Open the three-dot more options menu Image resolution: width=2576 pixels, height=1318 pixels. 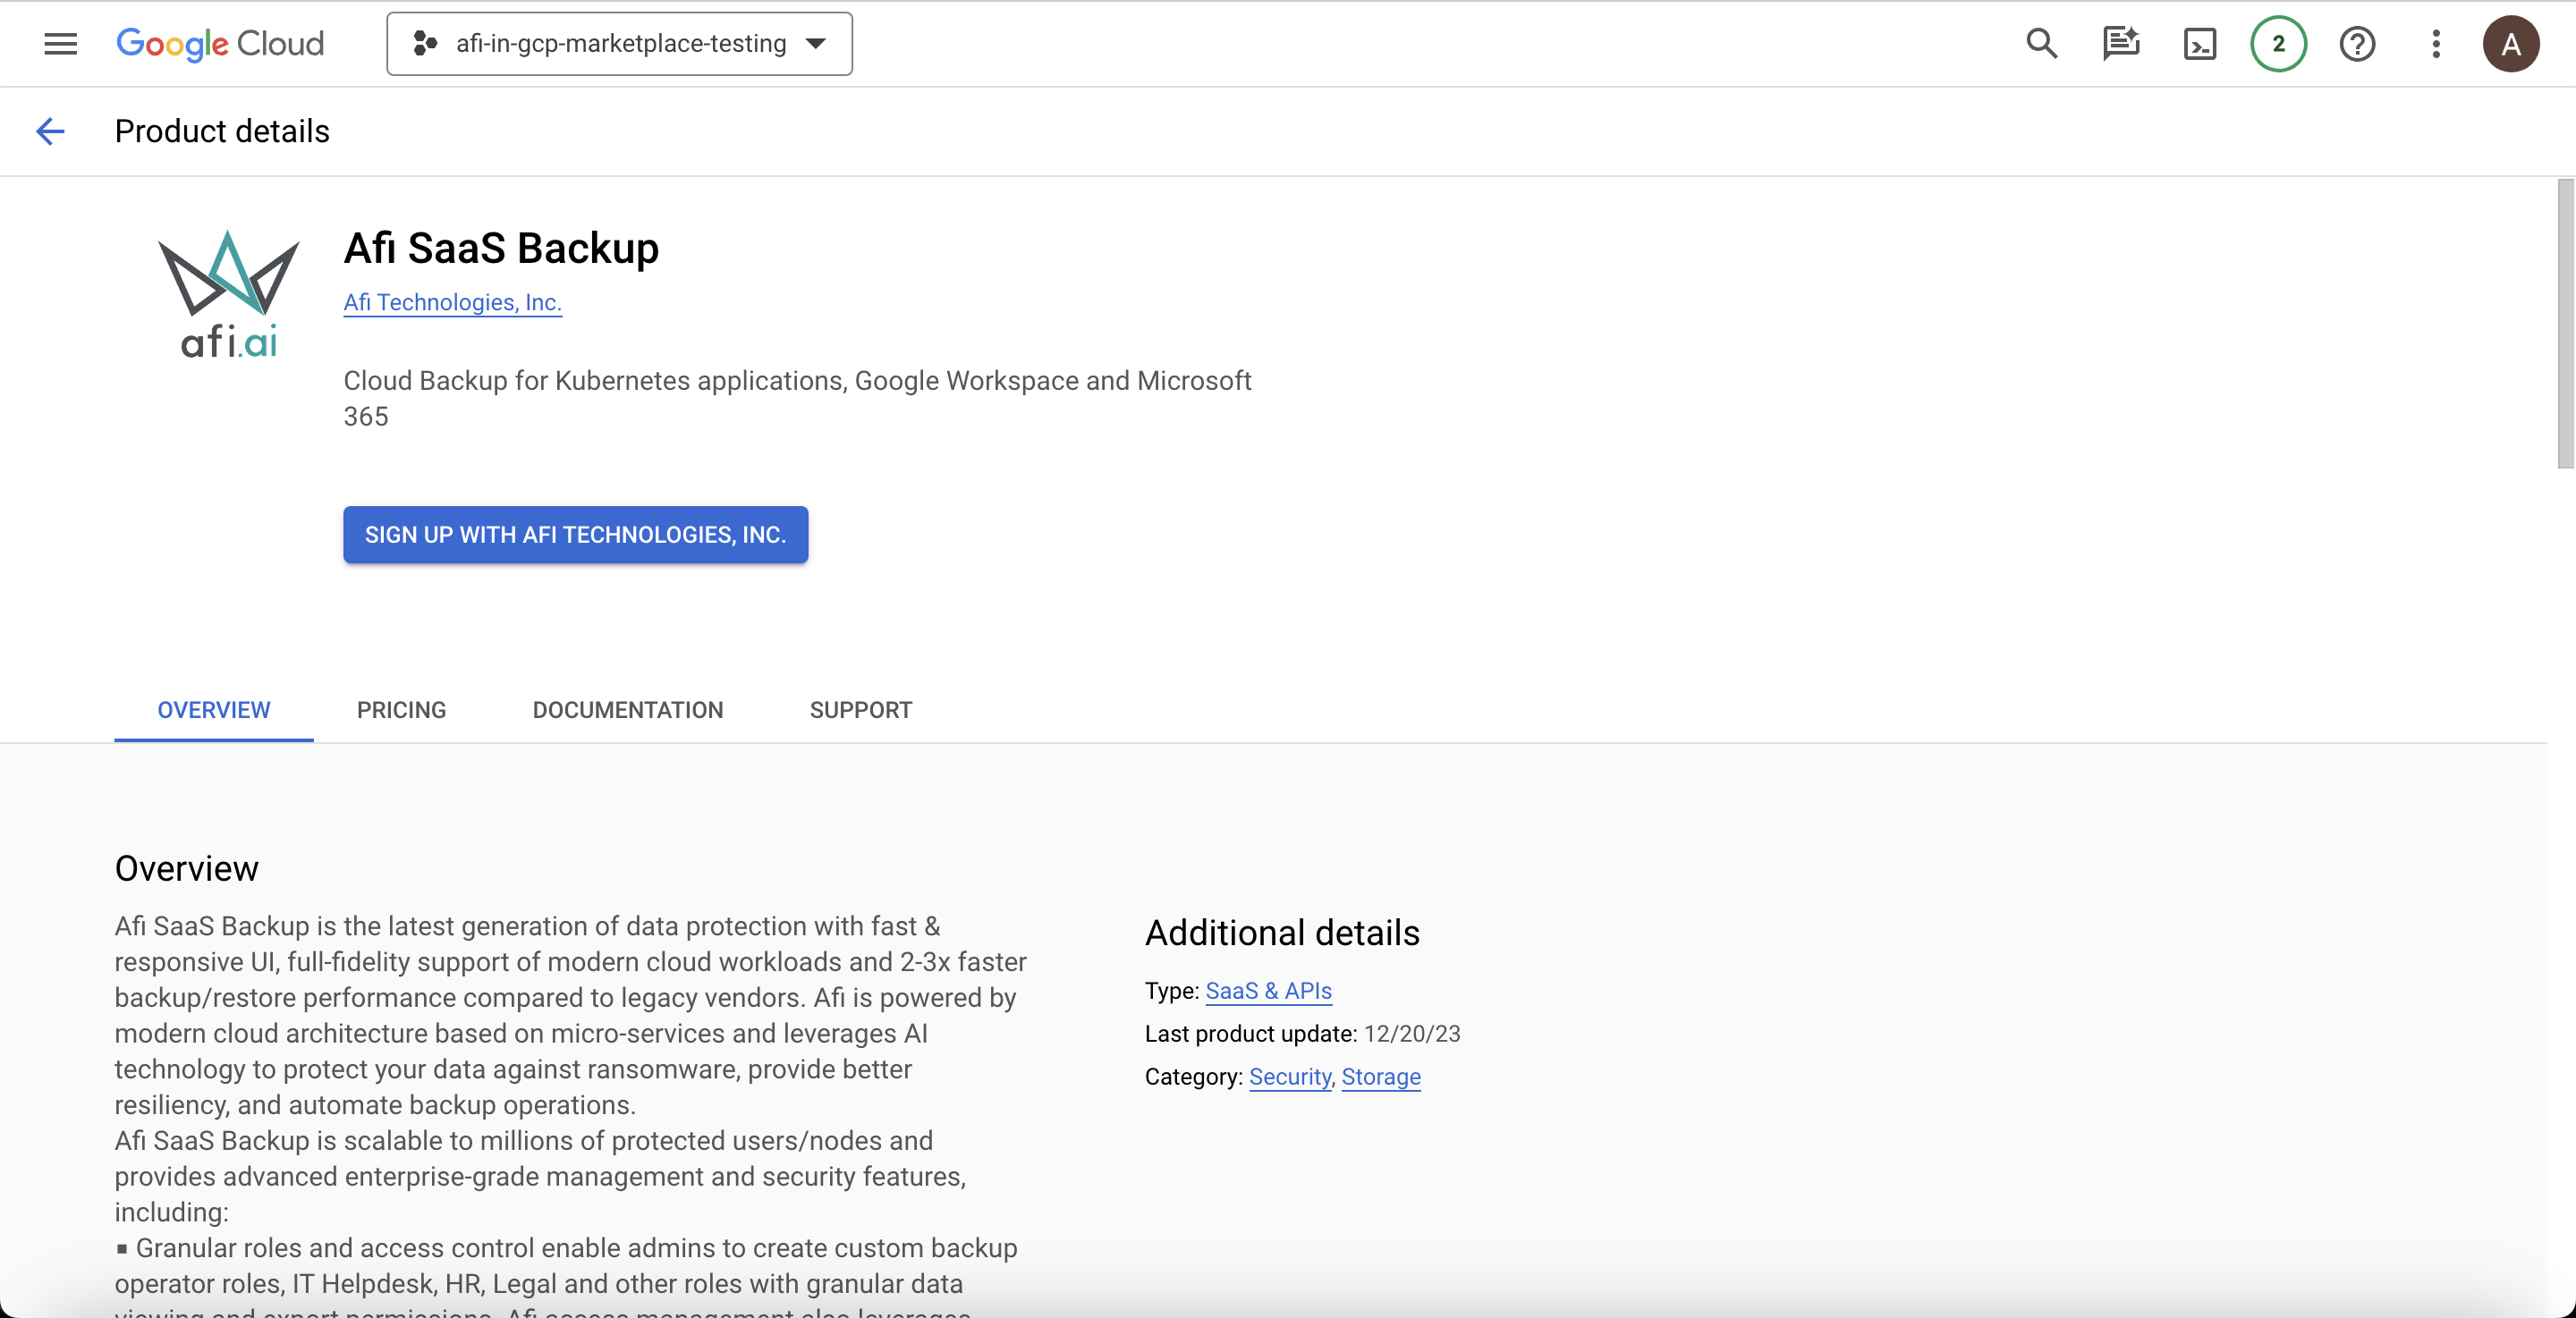[x=2436, y=44]
